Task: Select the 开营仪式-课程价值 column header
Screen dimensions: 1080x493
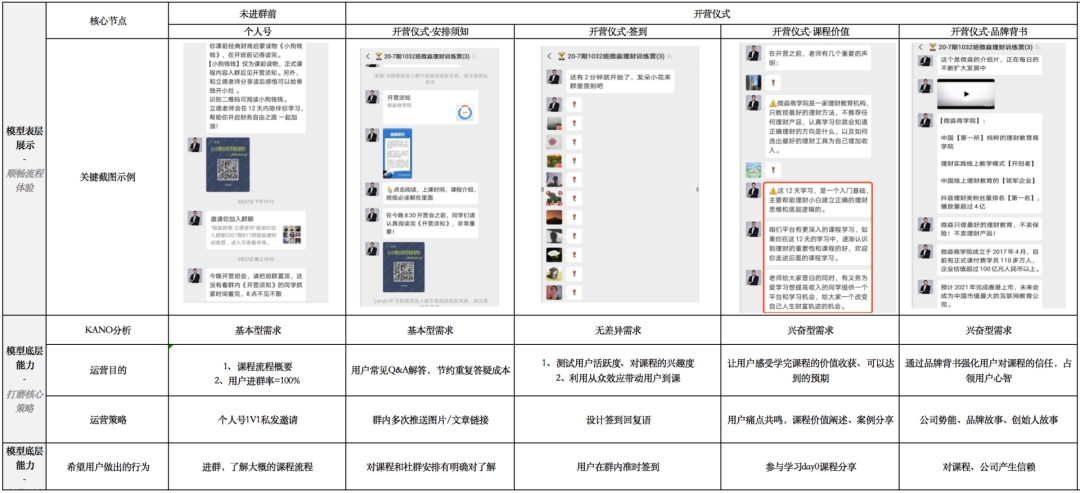Action: click(x=810, y=31)
